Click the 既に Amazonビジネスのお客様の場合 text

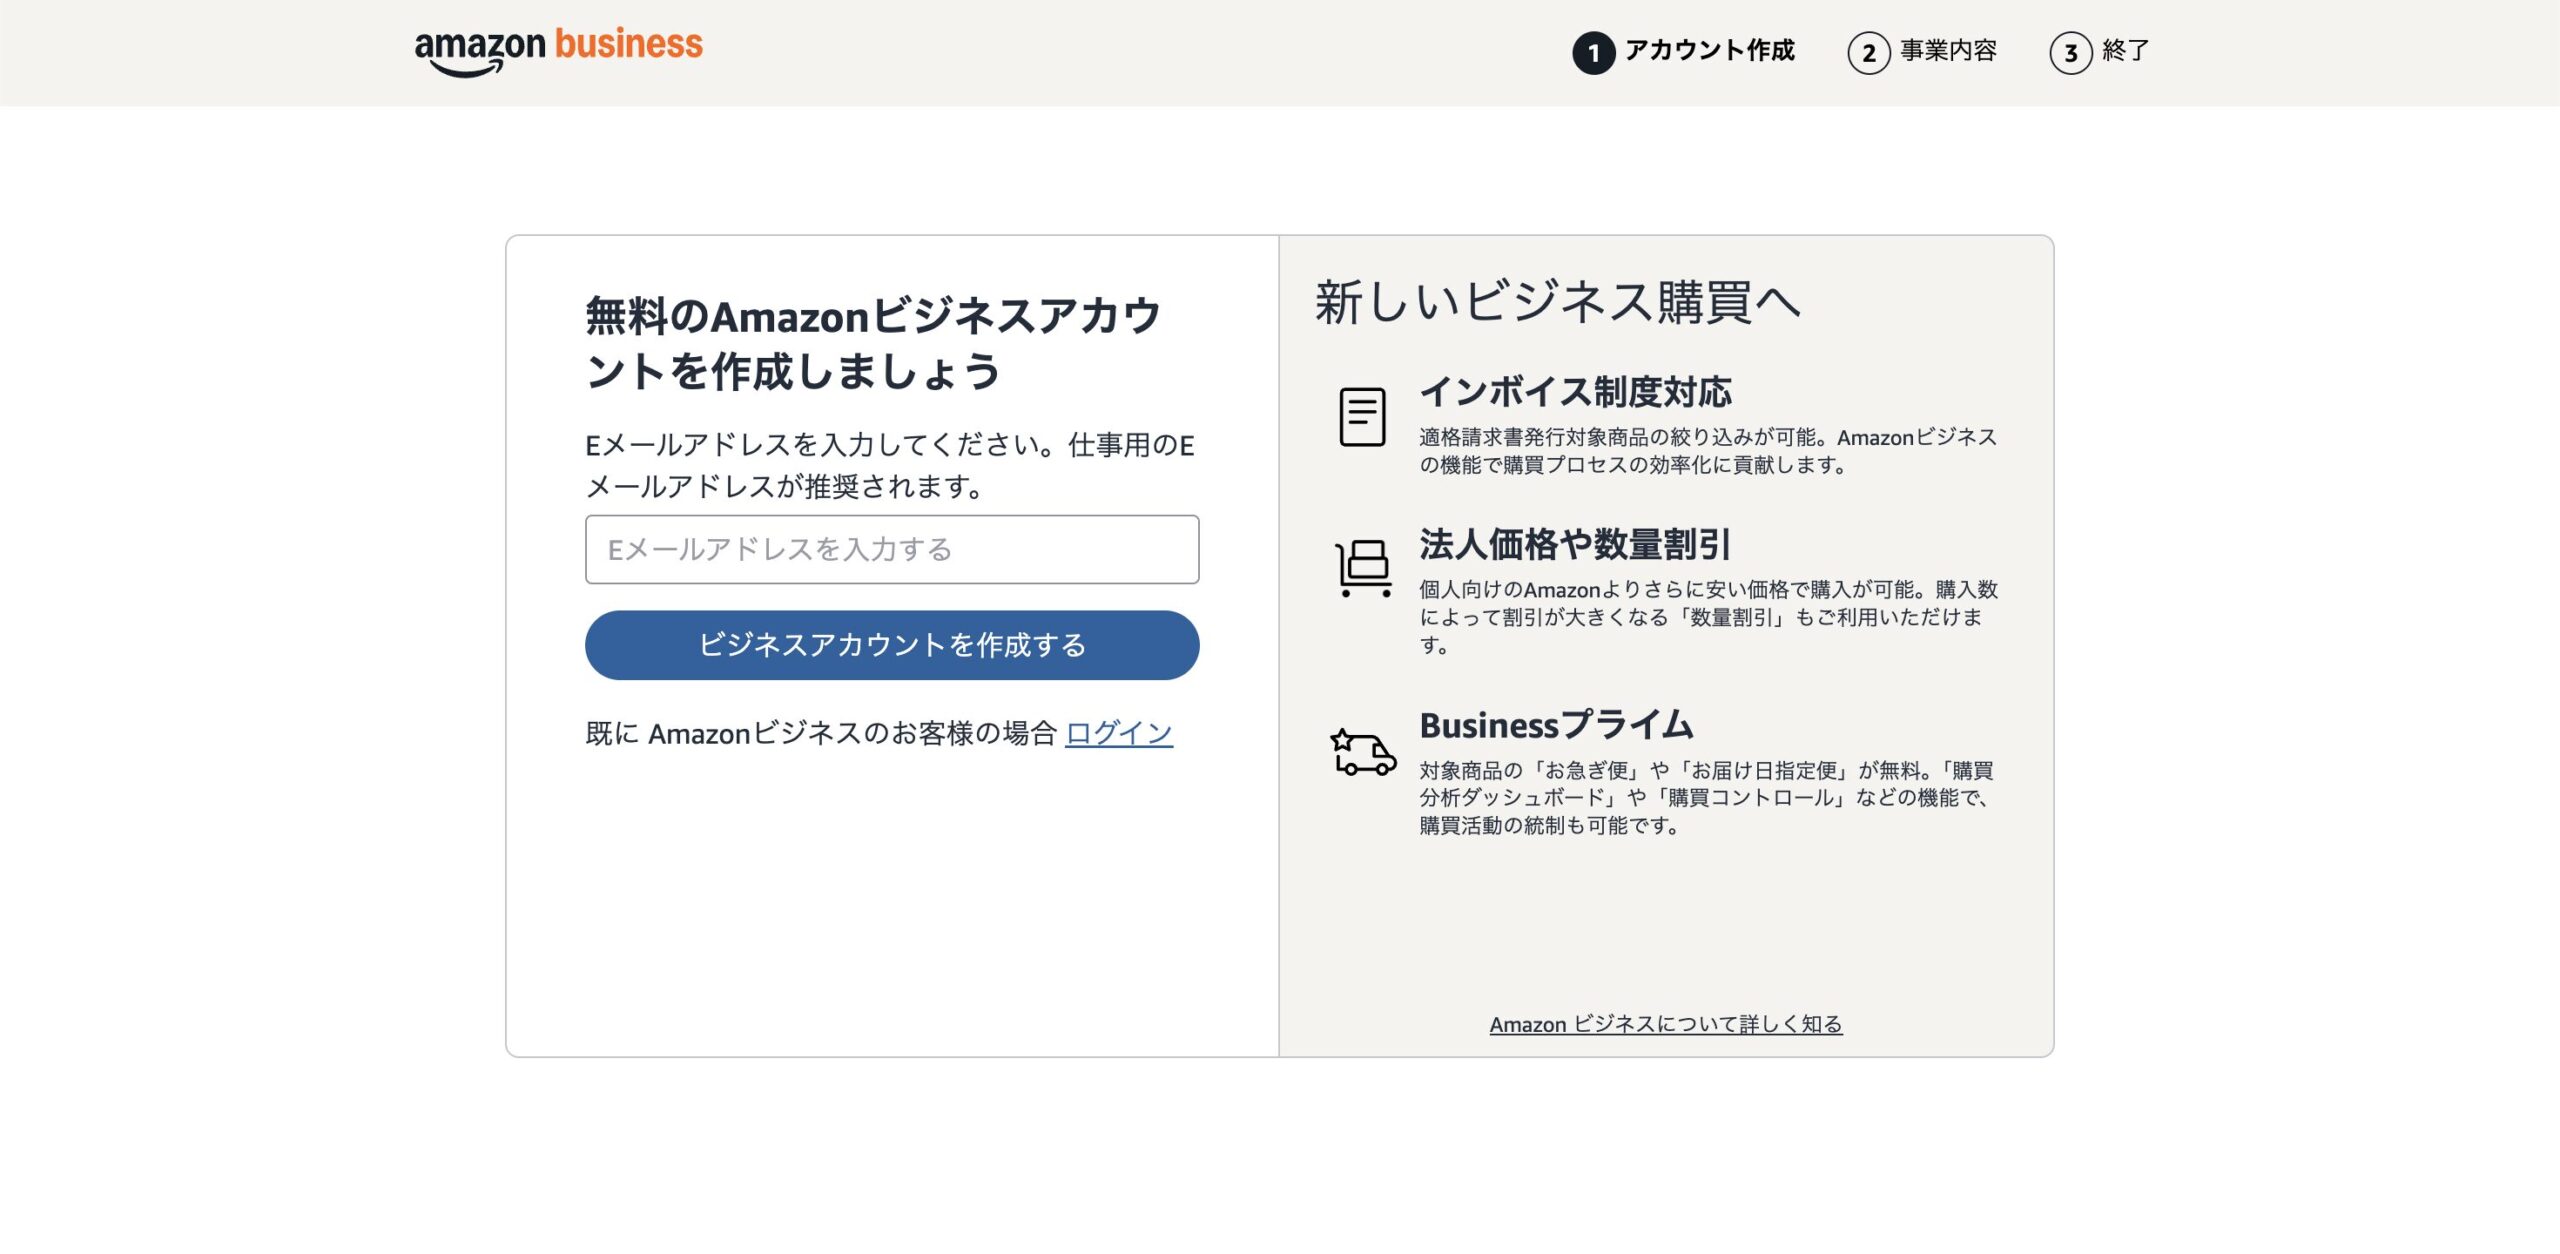click(821, 733)
